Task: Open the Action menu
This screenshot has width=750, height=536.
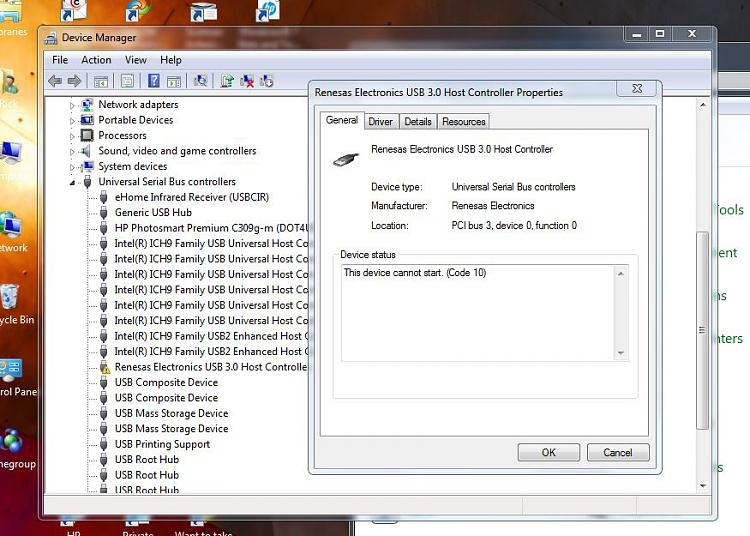Action: pos(96,60)
